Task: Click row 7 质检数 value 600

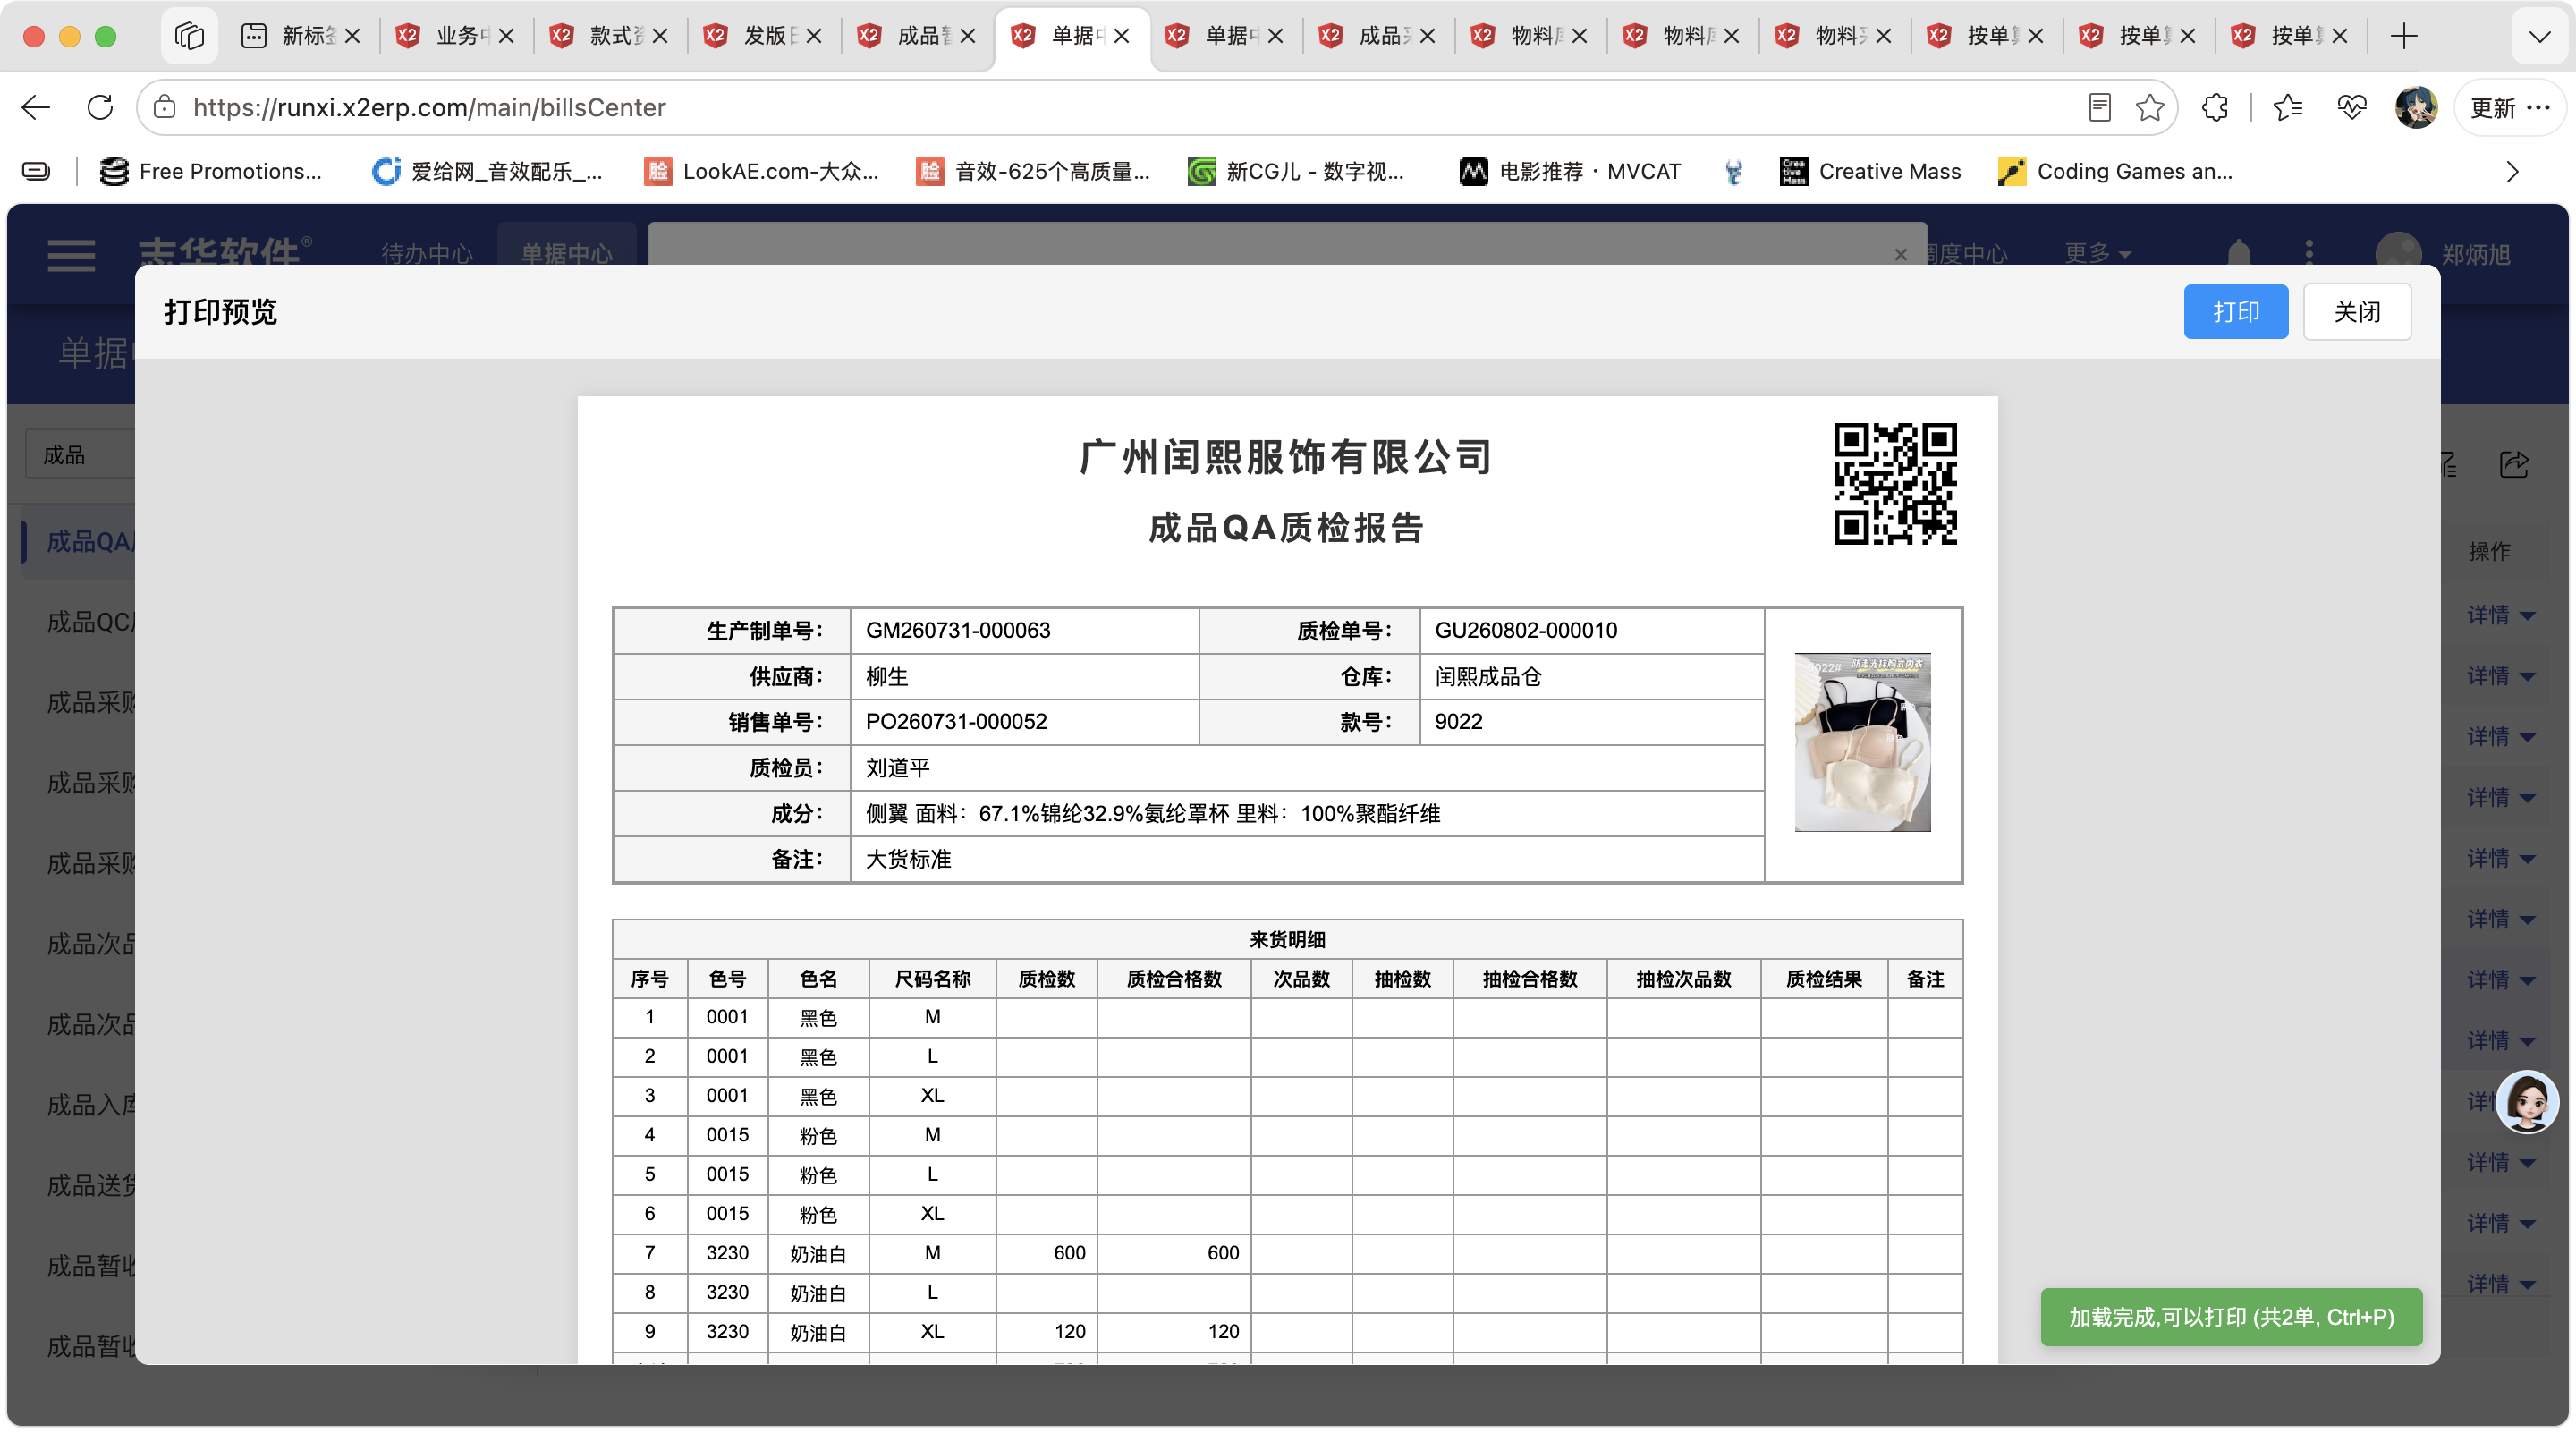Action: point(1069,1252)
